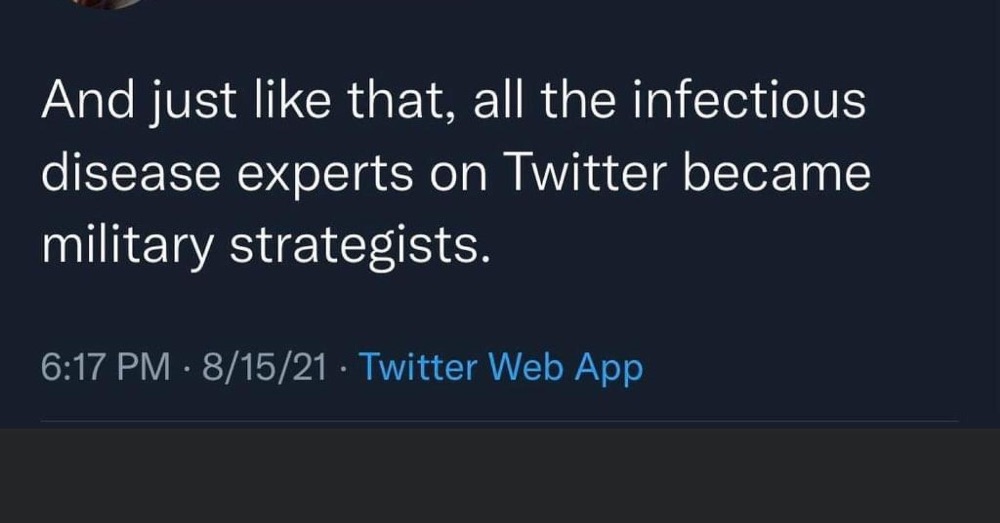Click the word "experts" in the tweet

(x=325, y=175)
